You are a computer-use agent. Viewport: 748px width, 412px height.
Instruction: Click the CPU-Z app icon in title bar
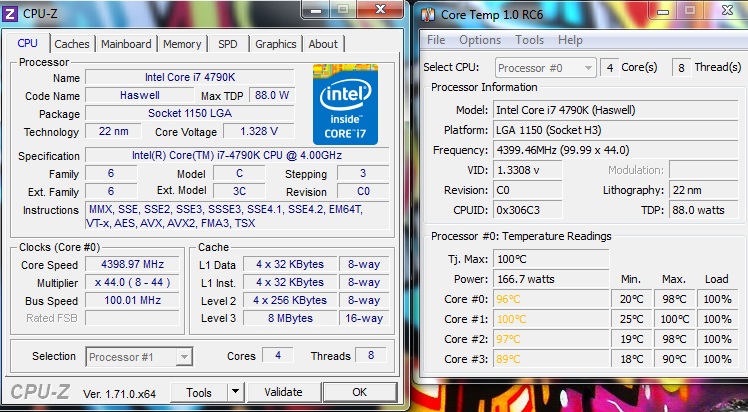click(x=10, y=13)
